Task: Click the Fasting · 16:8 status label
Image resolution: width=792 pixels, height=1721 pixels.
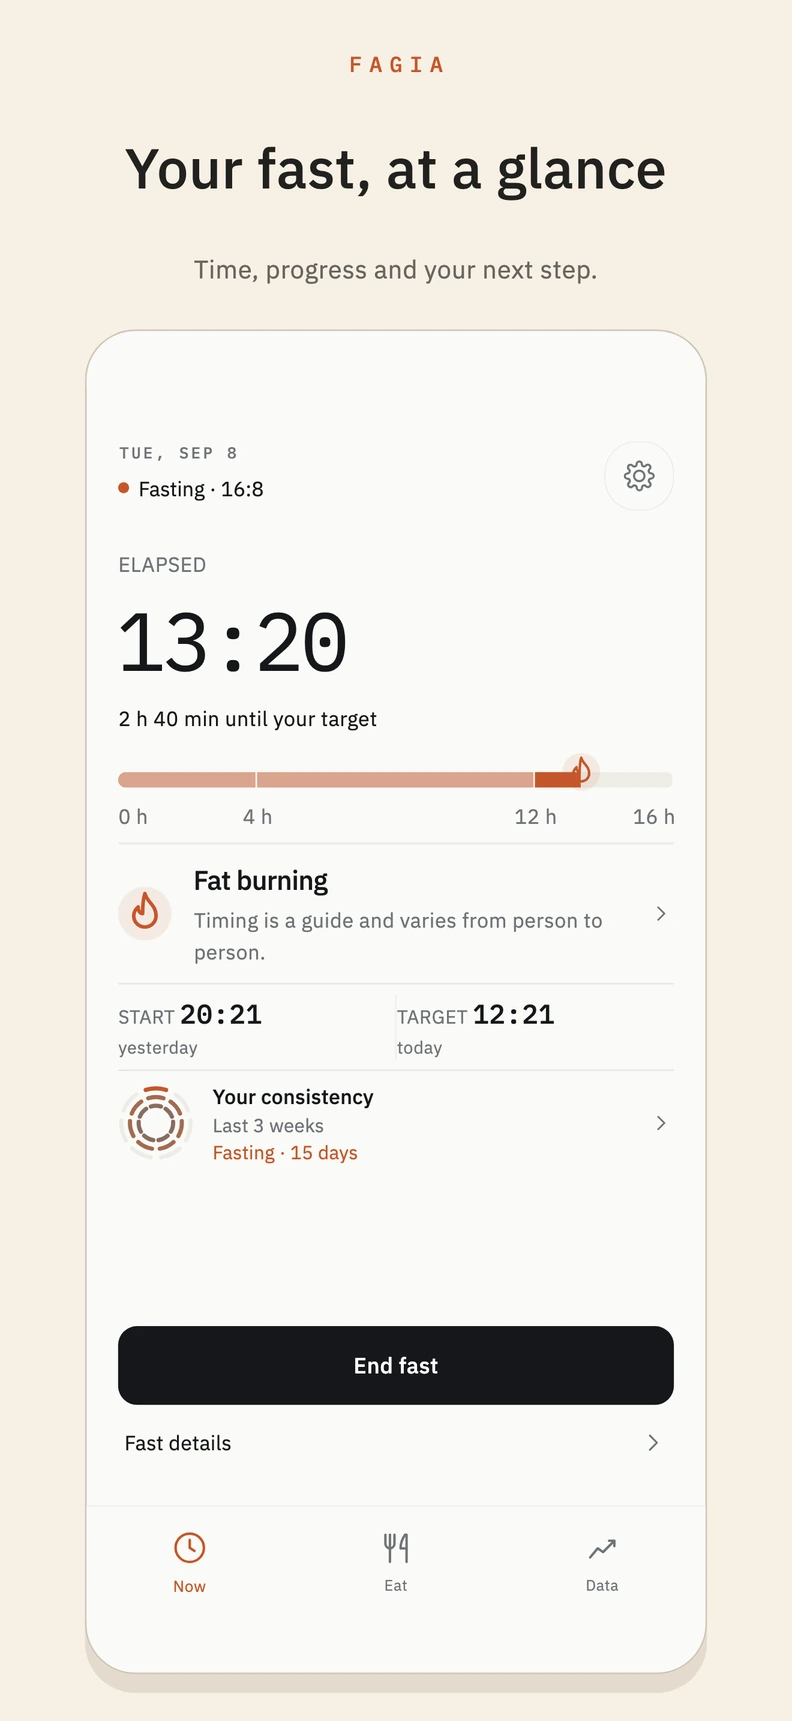Action: 201,489
